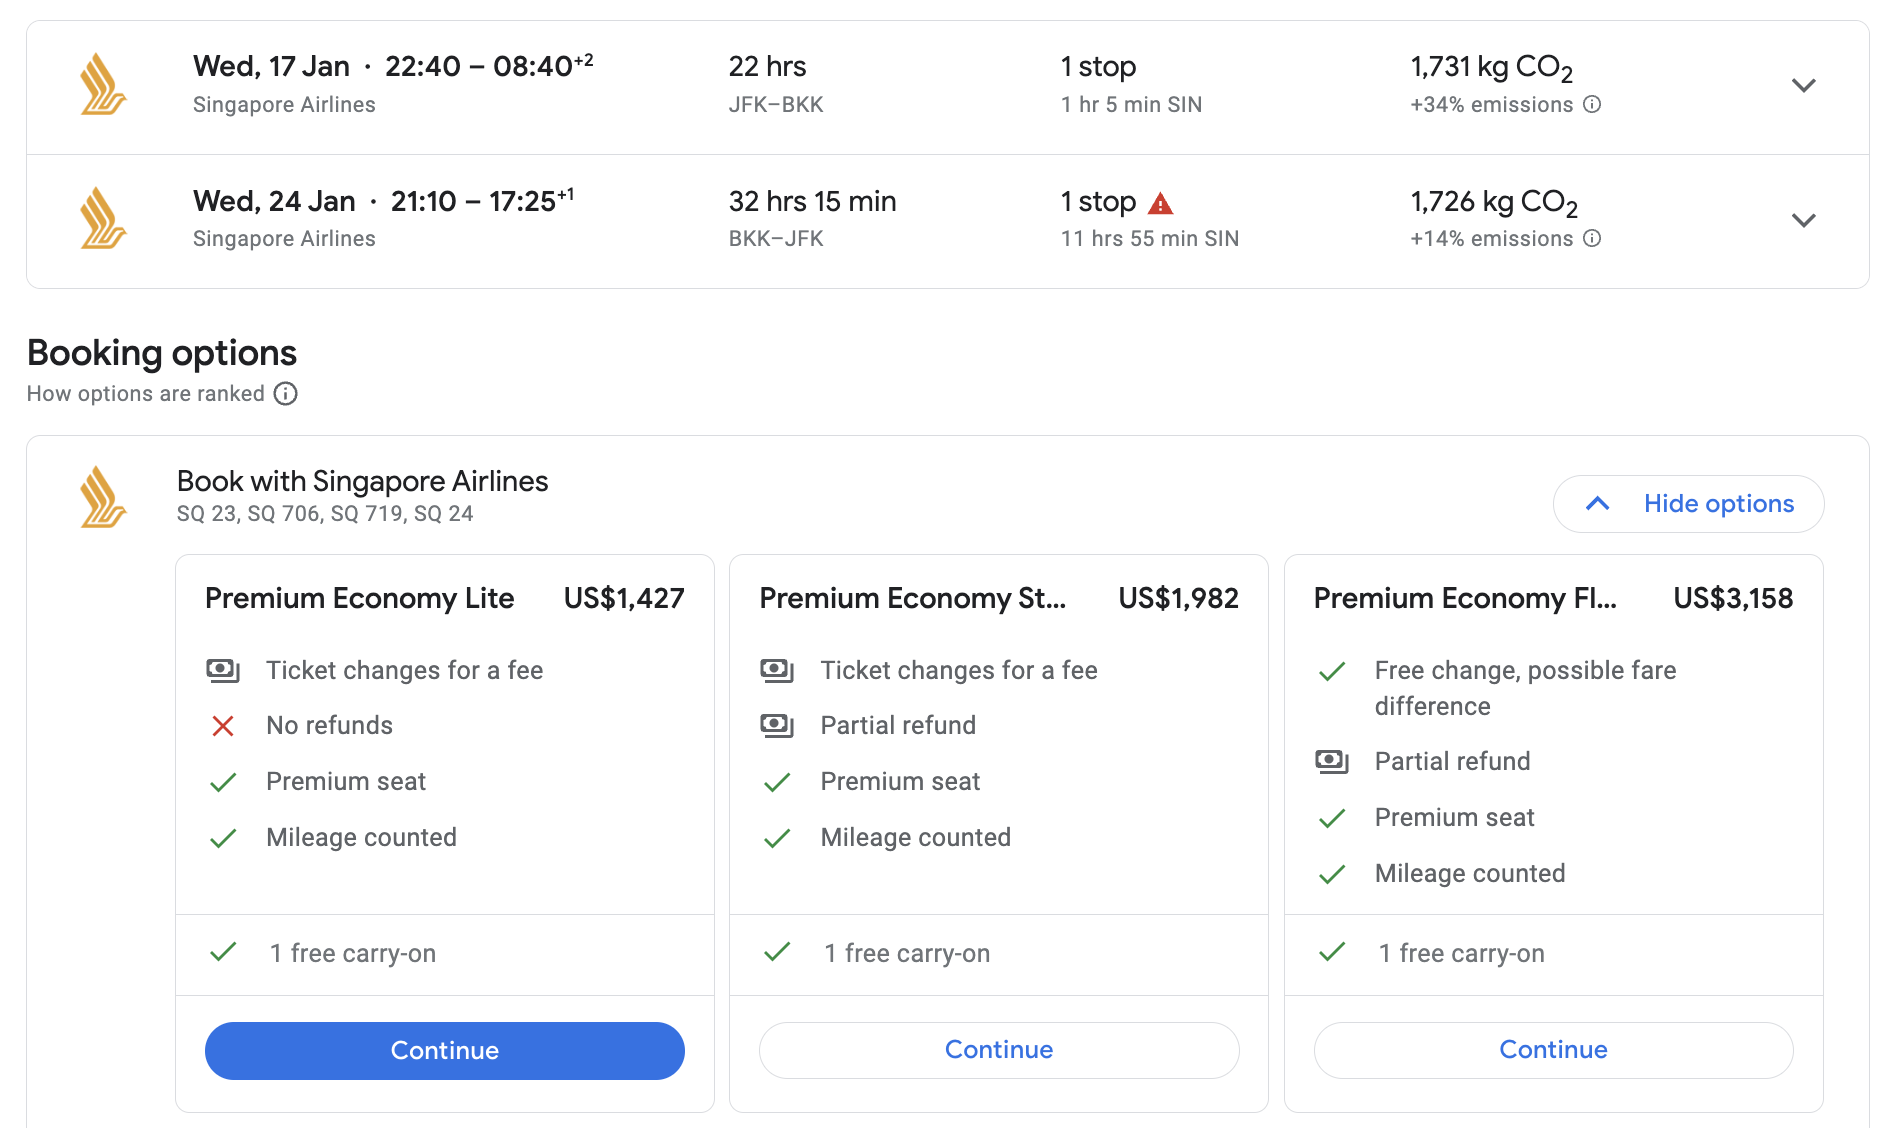Collapse fares with Hide options button
The image size is (1894, 1128).
click(x=1688, y=504)
